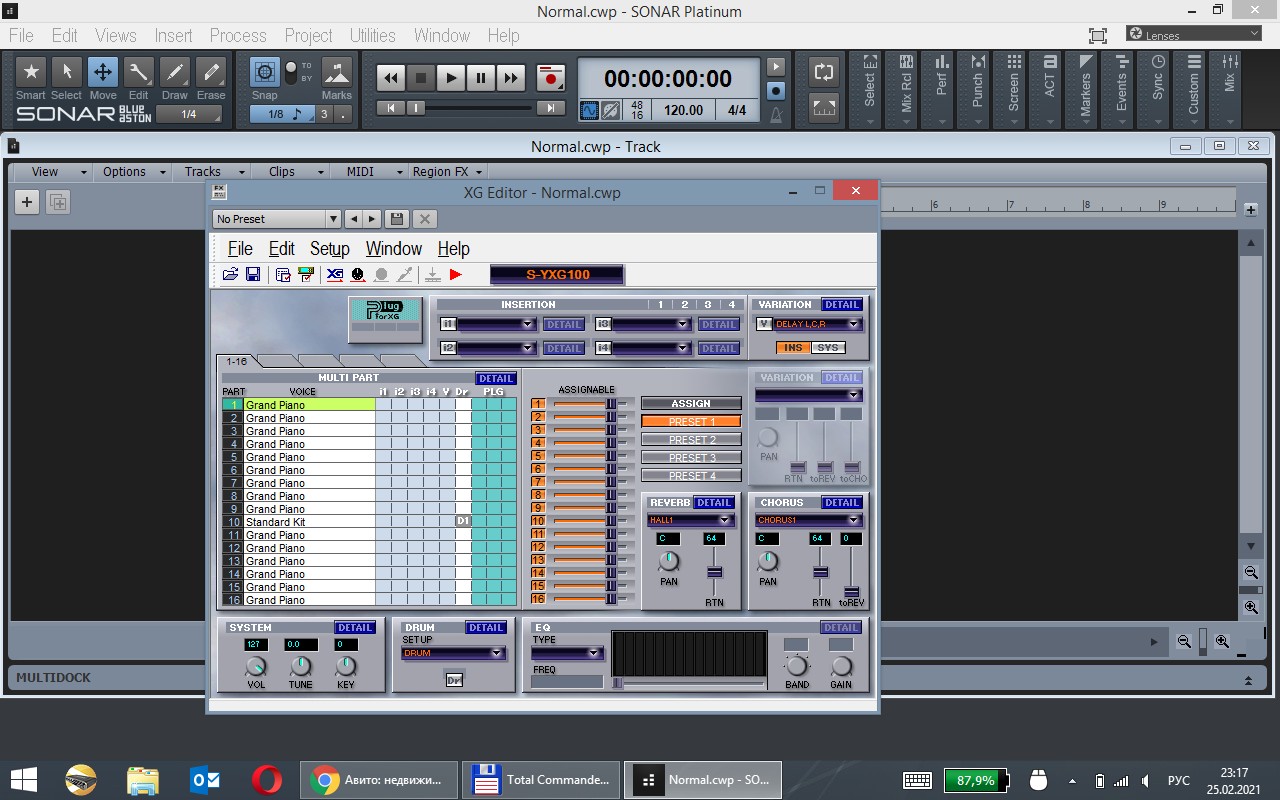
Task: Save preset using the floppy icon beside No Preset
Action: point(397,219)
